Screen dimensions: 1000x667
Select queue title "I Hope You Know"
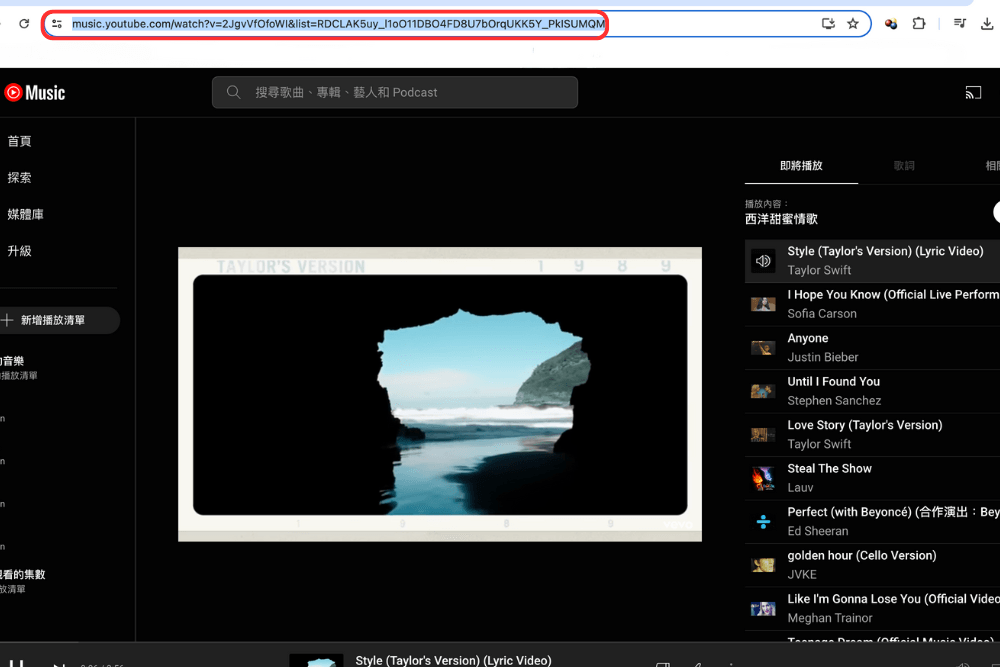pos(893,295)
